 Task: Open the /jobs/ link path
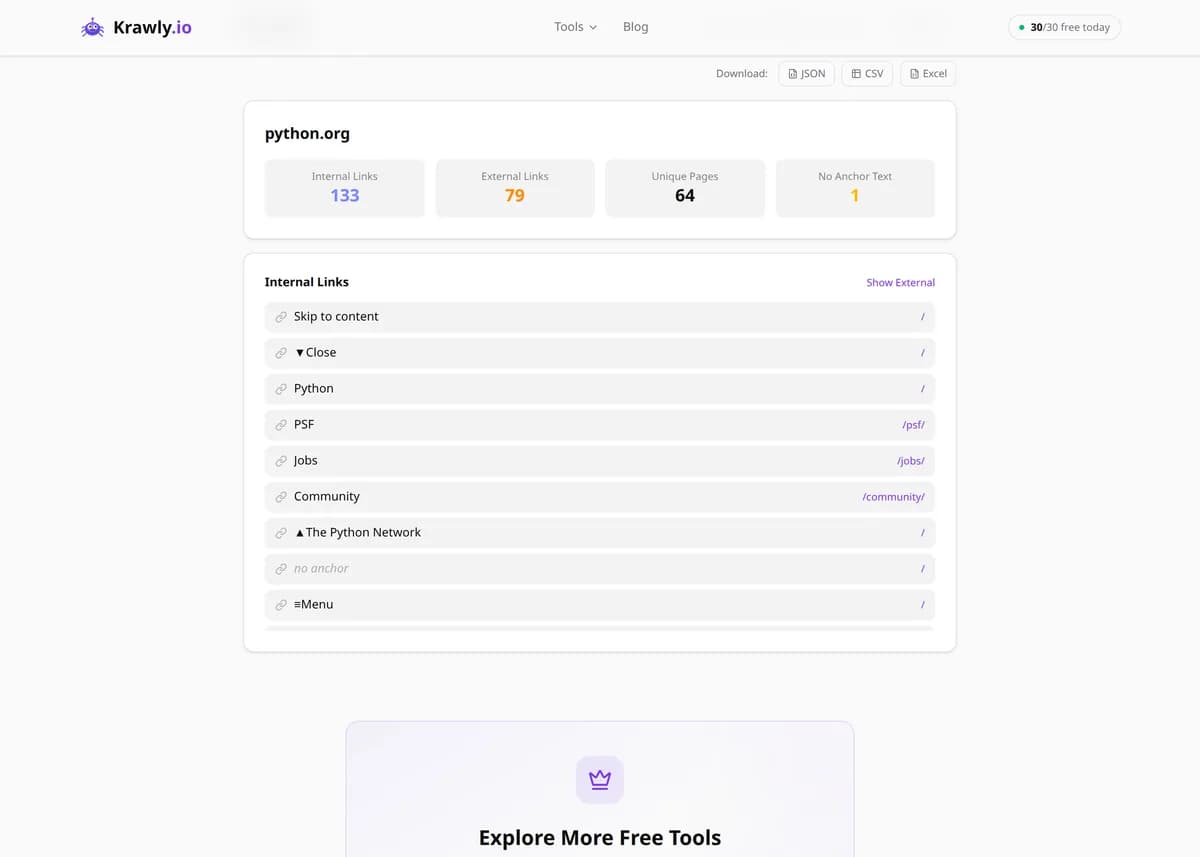pyautogui.click(x=911, y=461)
